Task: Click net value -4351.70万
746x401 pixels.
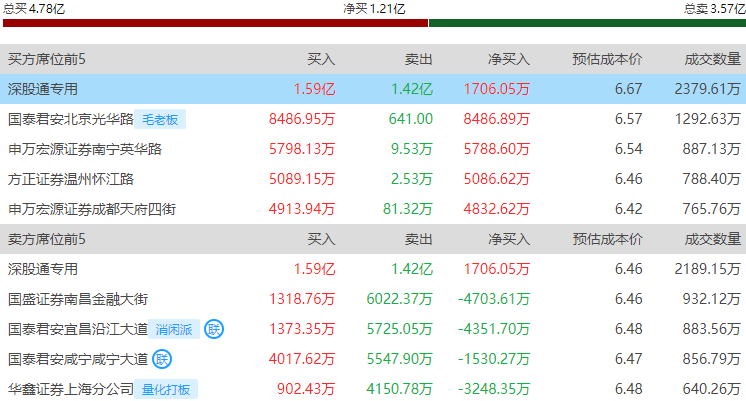Action: coord(494,329)
